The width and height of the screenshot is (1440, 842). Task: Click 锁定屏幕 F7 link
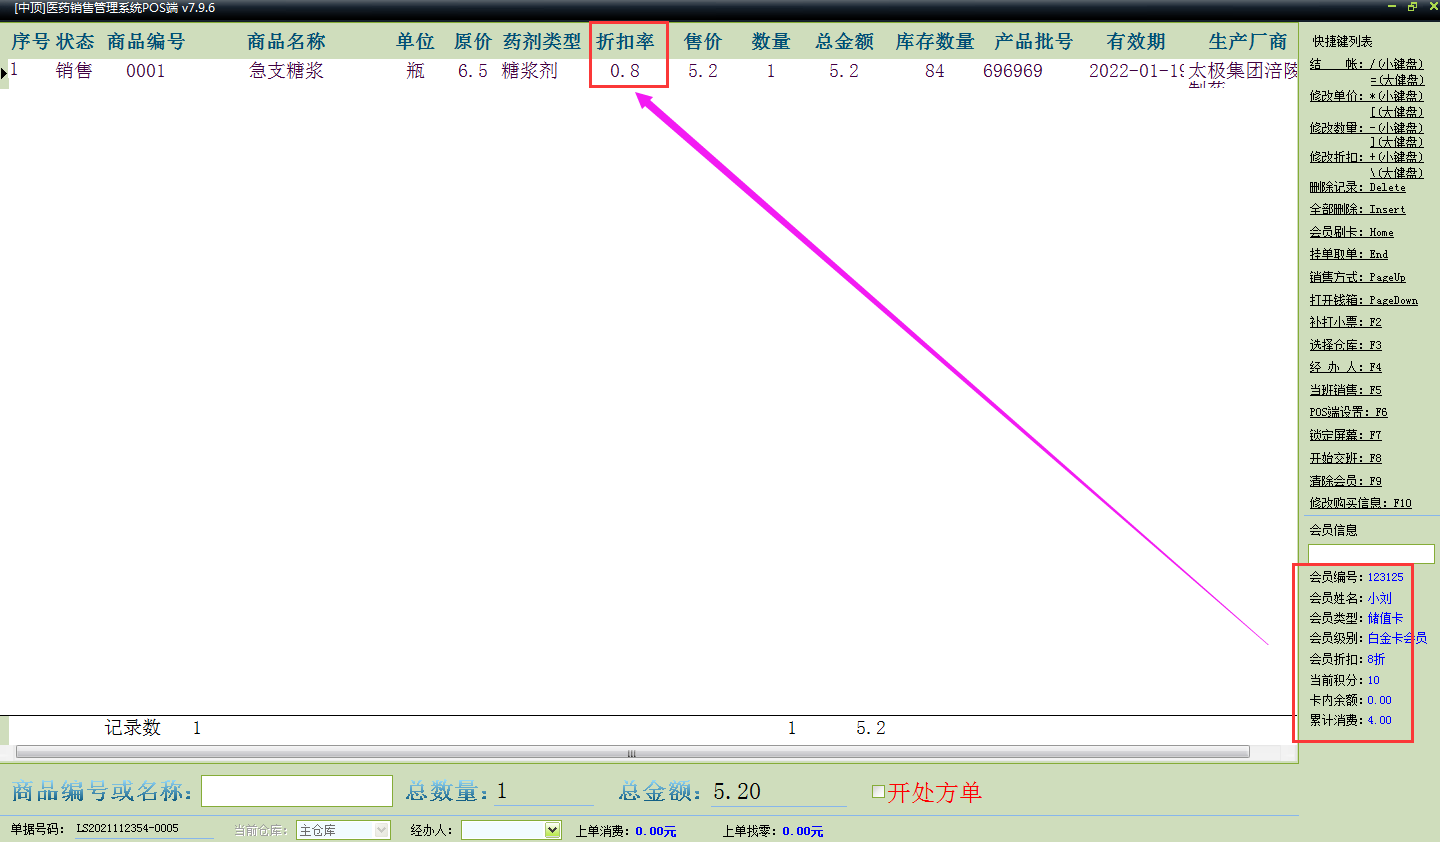pos(1345,435)
